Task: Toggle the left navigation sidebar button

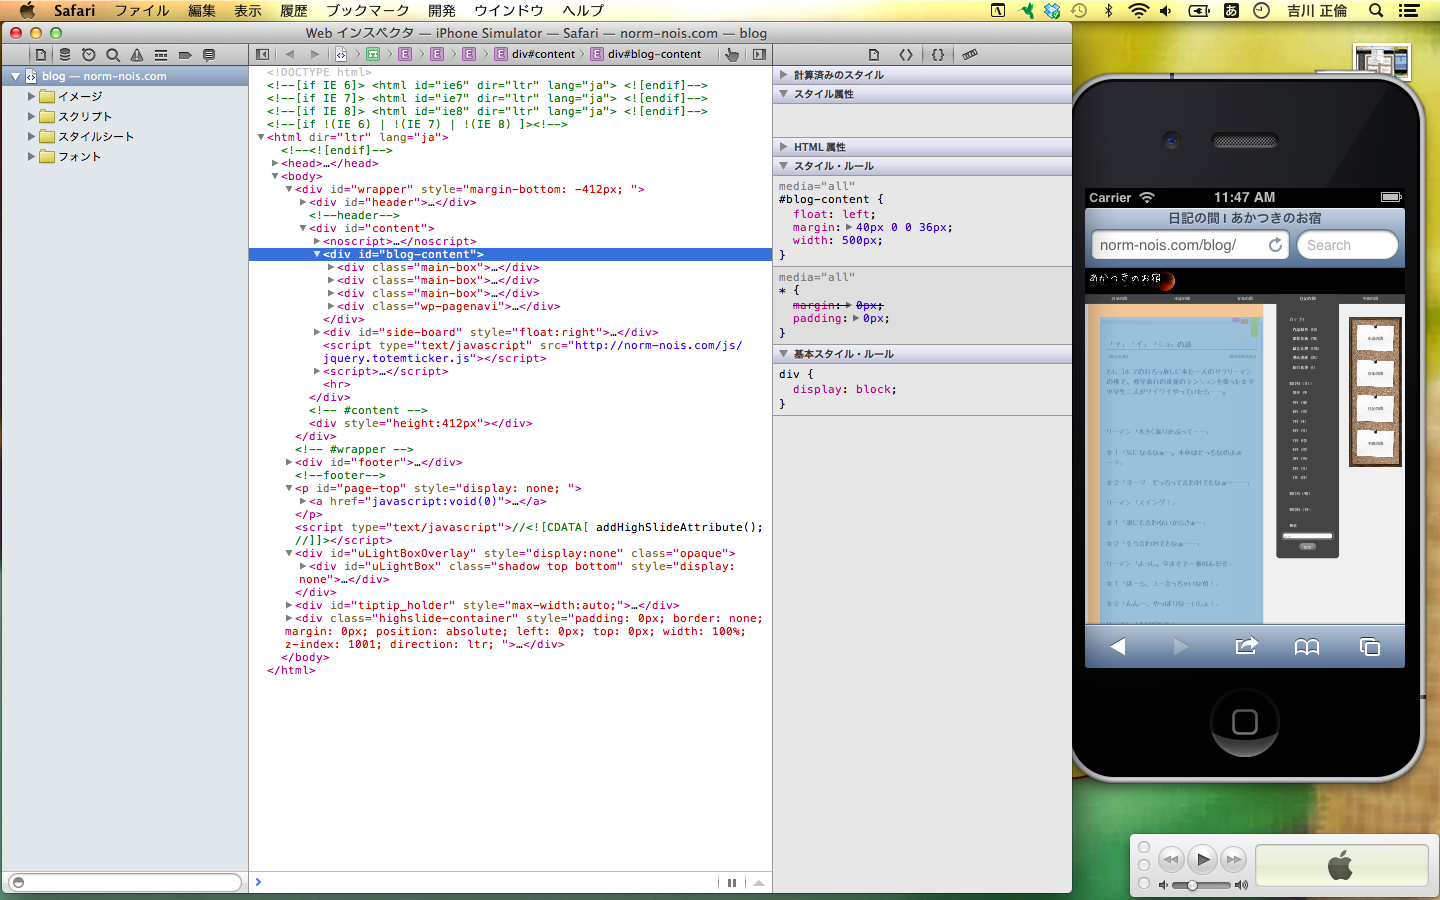Action: [x=263, y=55]
